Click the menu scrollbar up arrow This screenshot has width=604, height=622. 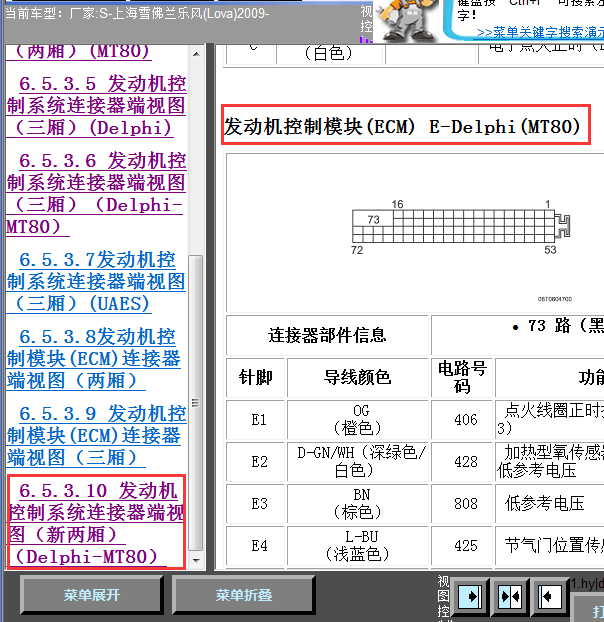tap(196, 54)
